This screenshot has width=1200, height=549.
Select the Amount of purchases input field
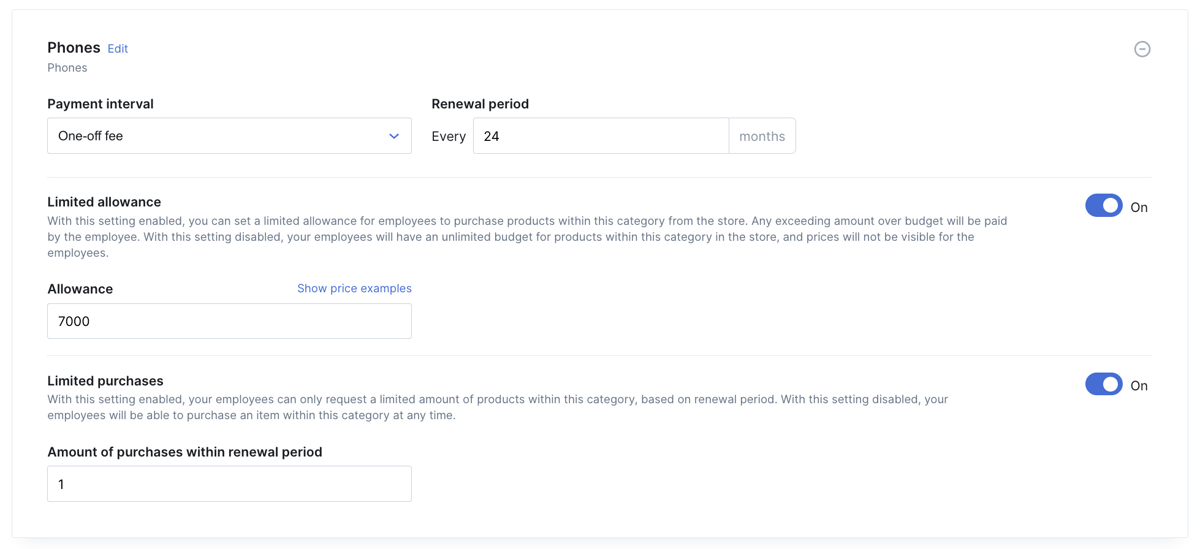click(229, 484)
